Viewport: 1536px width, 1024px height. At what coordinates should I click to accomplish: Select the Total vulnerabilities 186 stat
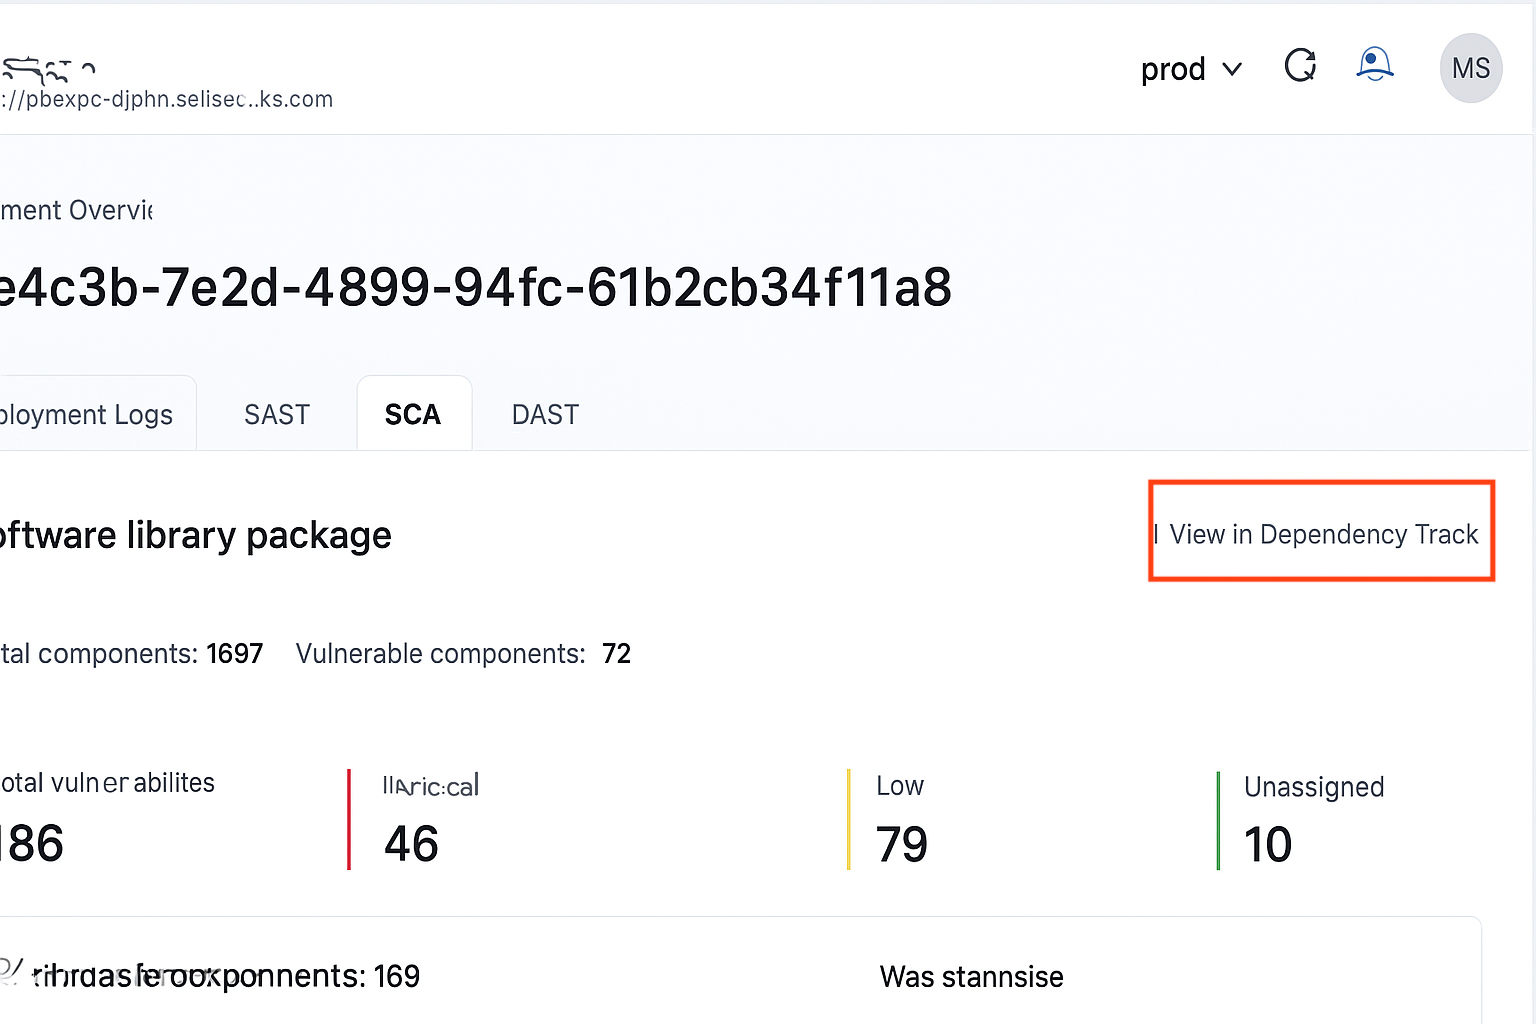32,843
